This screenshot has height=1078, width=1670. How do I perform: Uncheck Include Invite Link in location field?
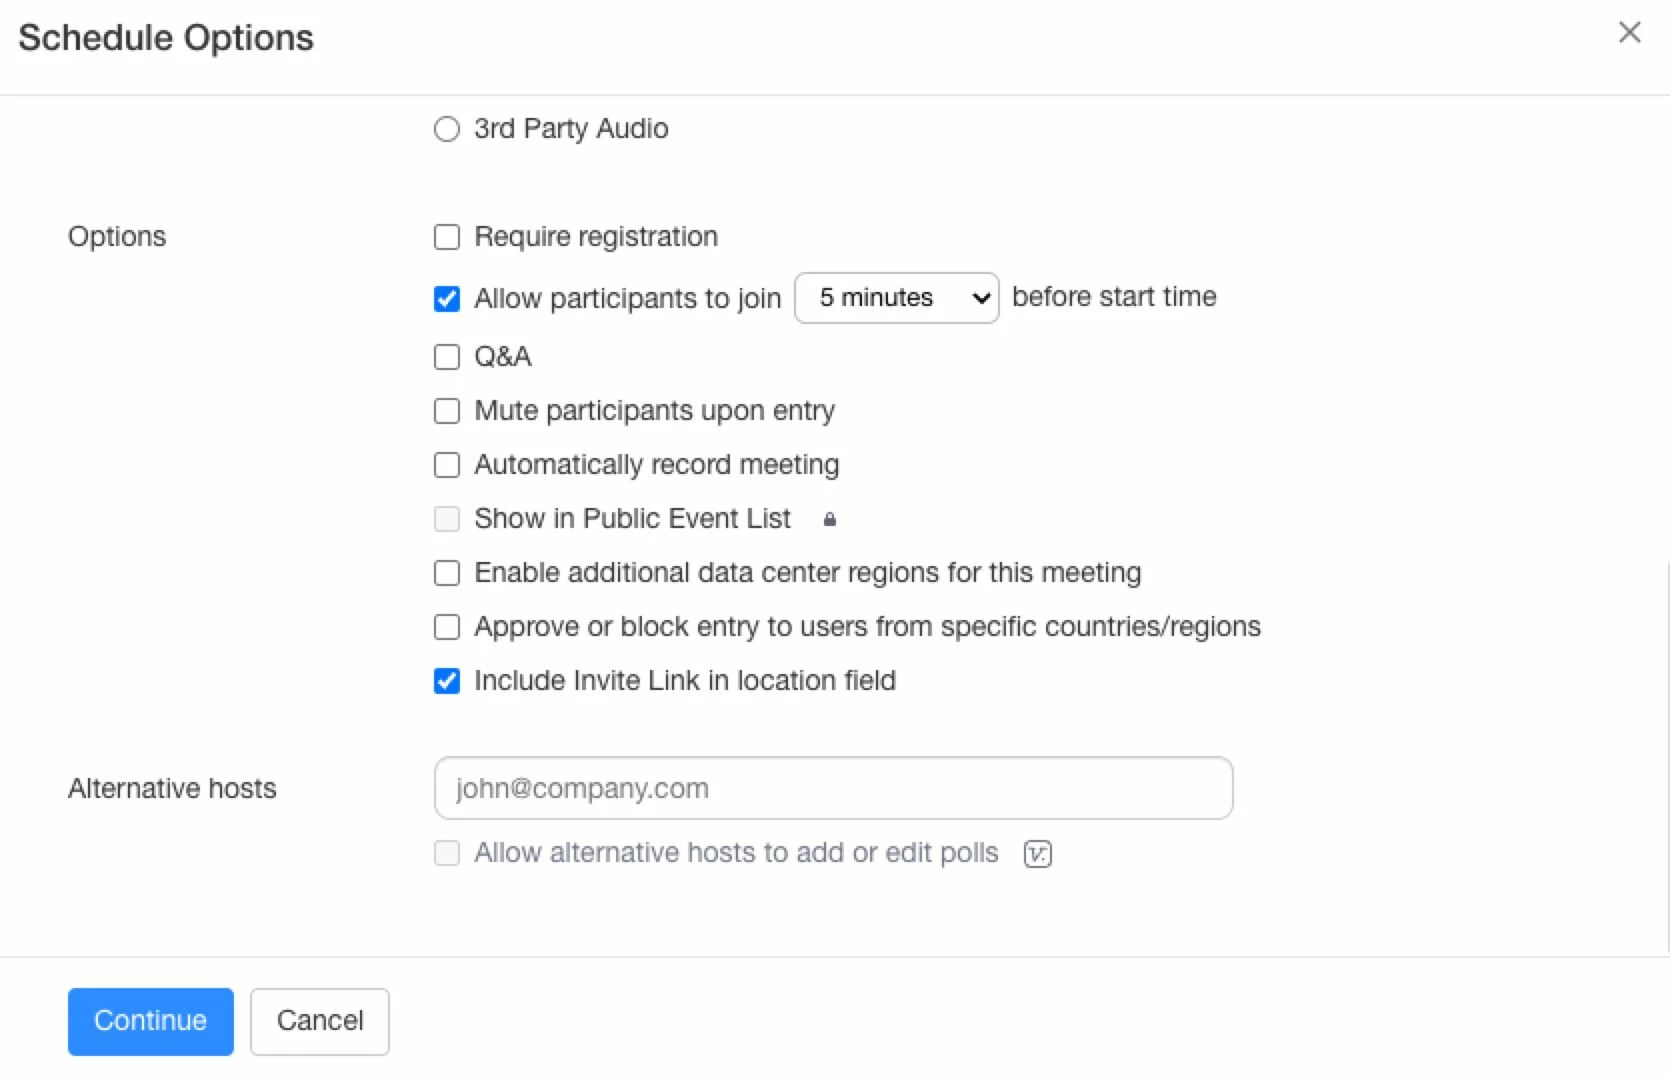tap(447, 681)
